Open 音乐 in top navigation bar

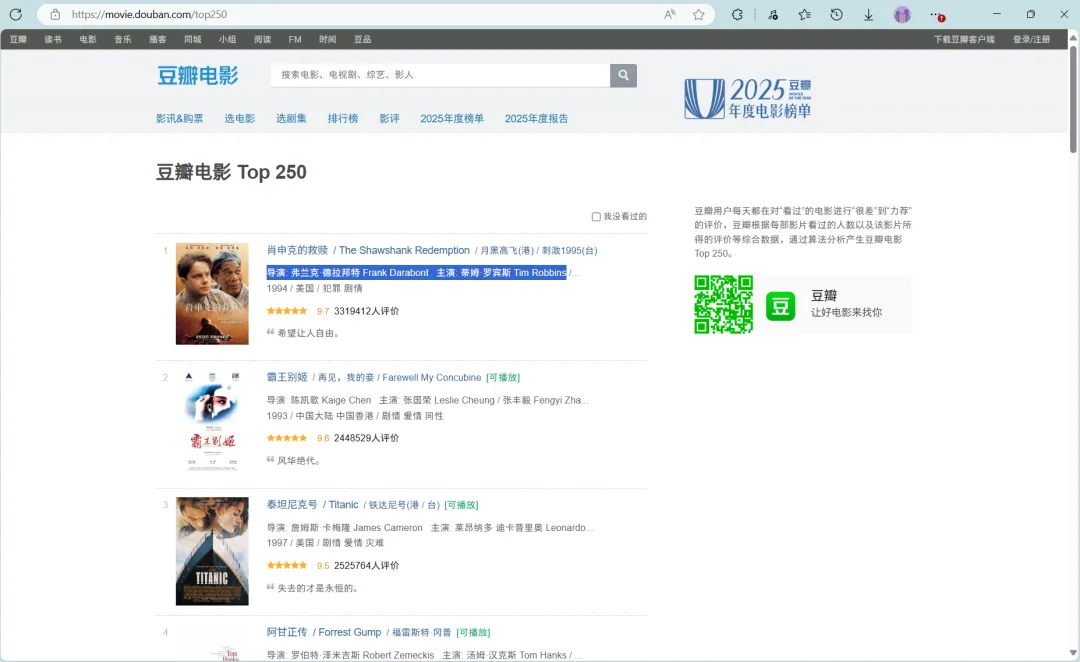(x=123, y=39)
